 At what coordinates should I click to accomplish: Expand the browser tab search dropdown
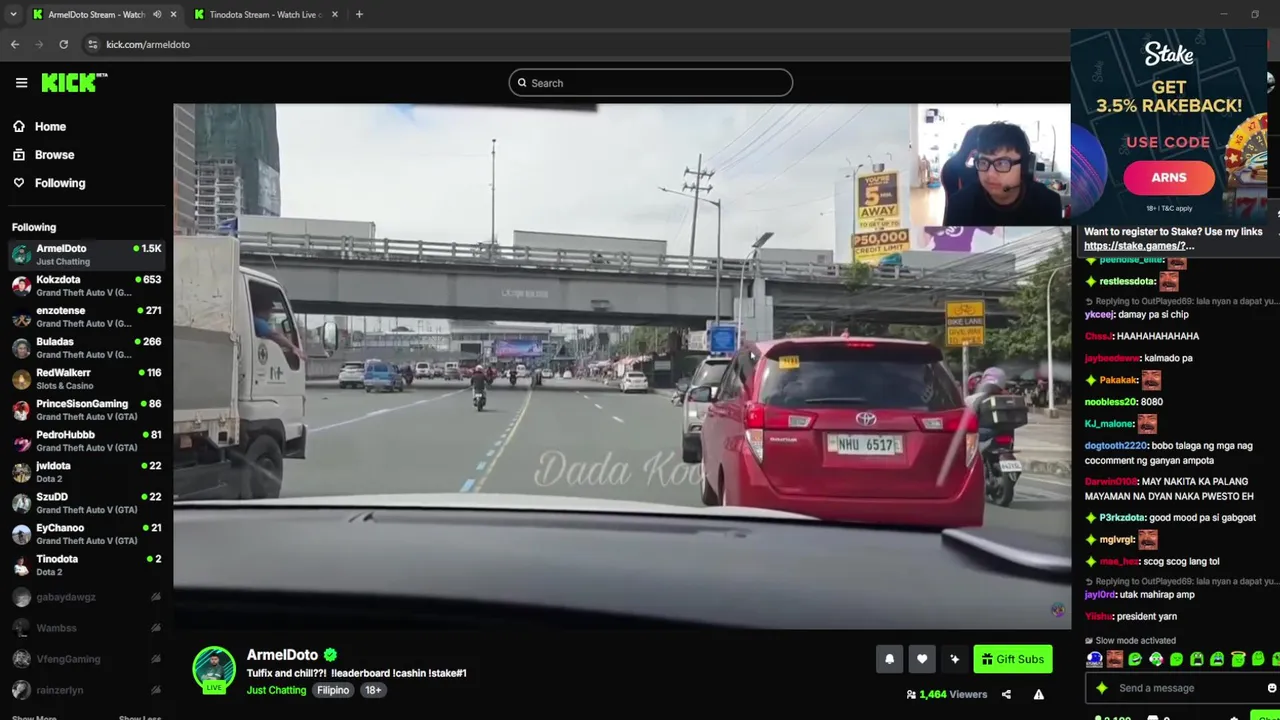pos(13,14)
